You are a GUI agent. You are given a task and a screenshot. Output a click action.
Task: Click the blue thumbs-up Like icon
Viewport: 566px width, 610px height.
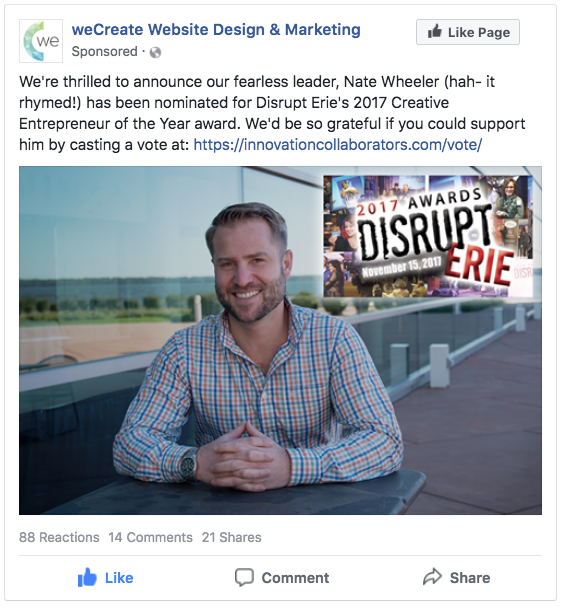coord(87,577)
